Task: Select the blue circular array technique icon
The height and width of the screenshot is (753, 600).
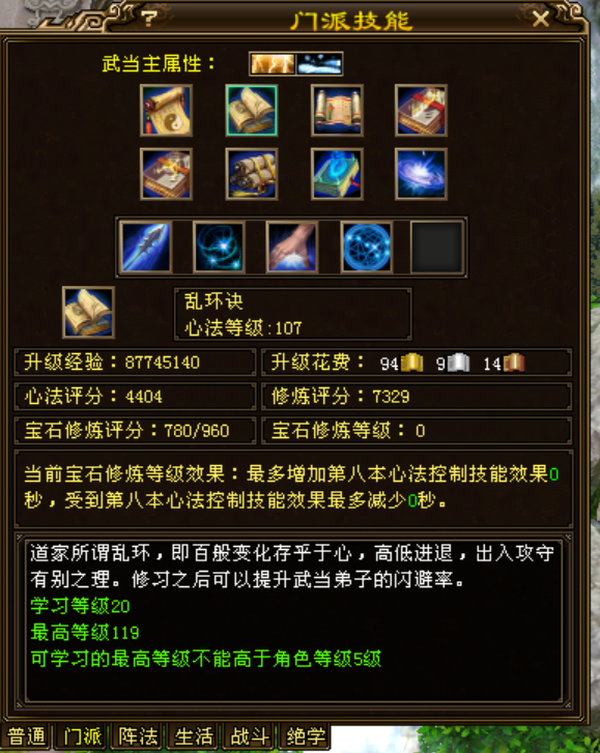Action: click(366, 247)
